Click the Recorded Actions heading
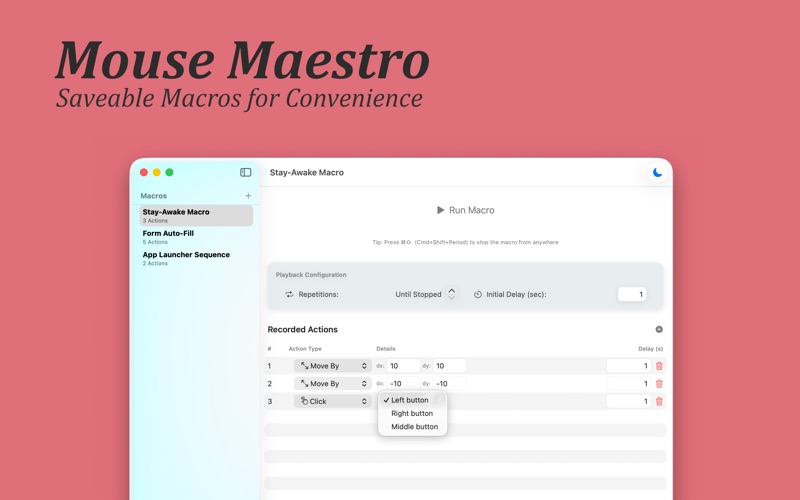This screenshot has width=800, height=500. pos(303,330)
